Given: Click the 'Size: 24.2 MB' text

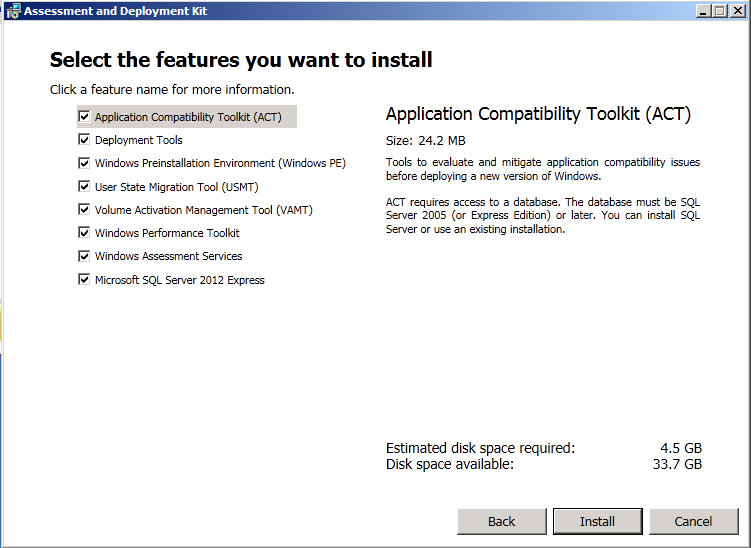Looking at the screenshot, I should click(425, 140).
